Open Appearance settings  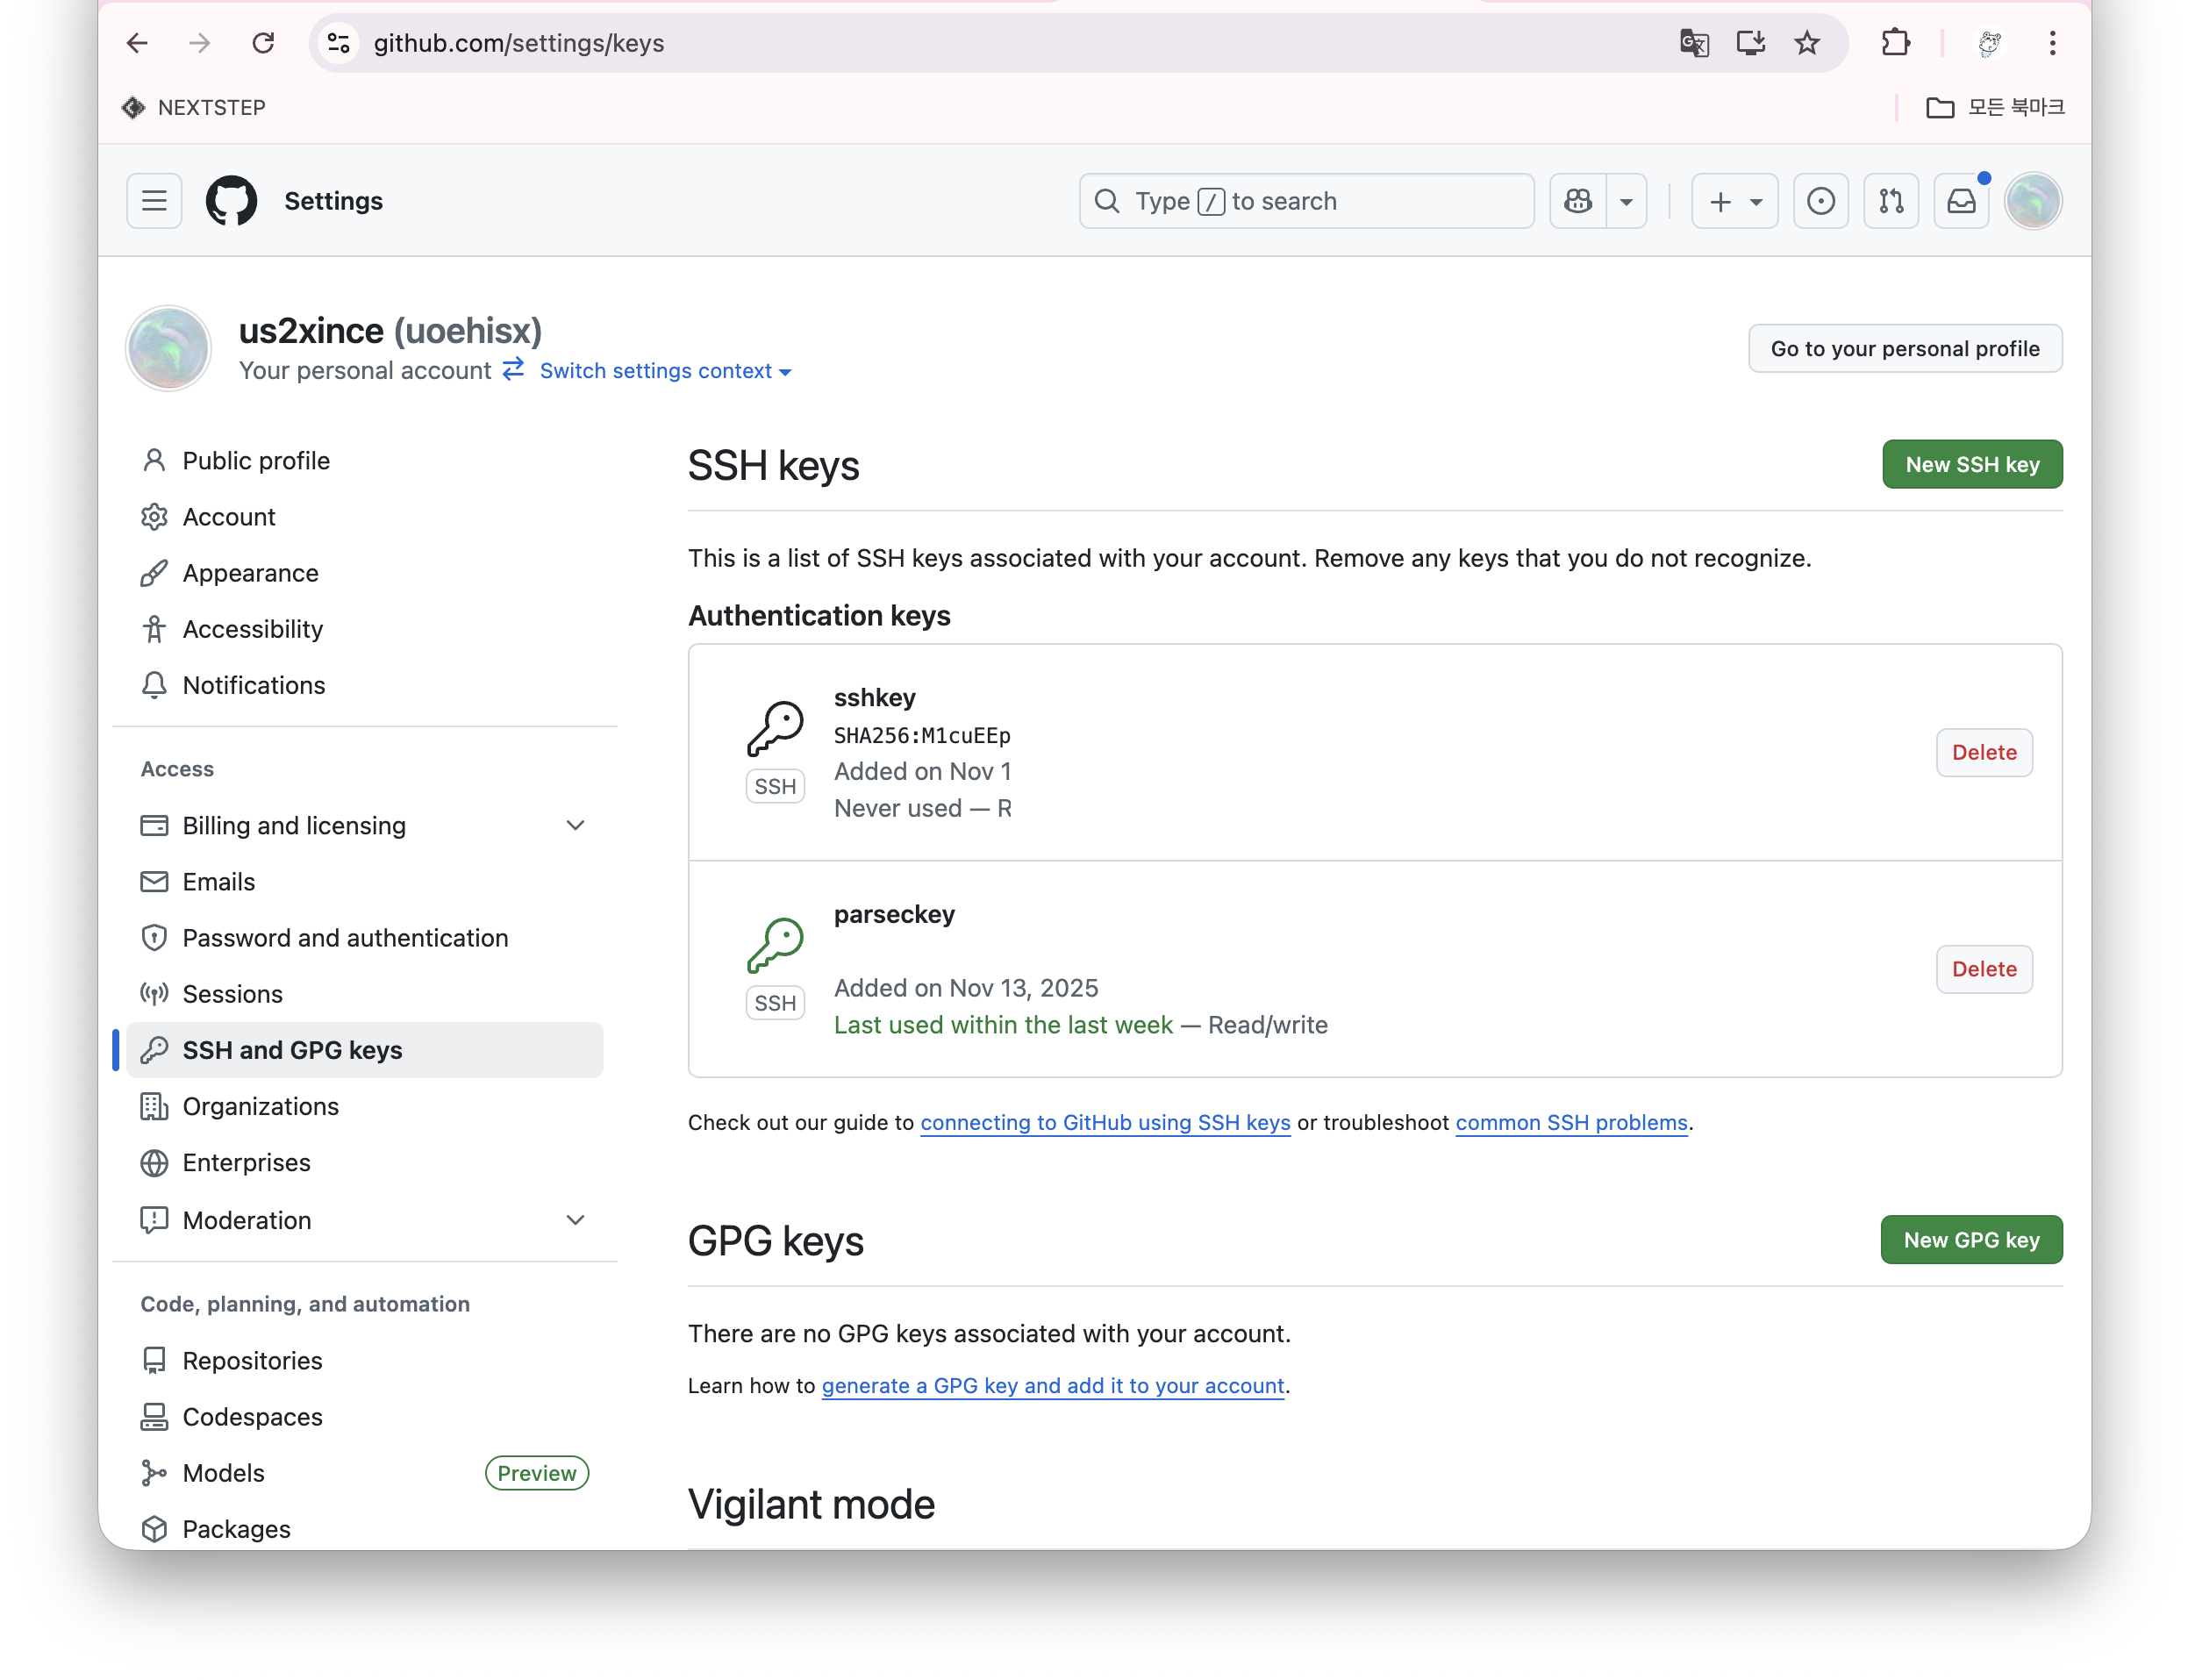[365, 573]
